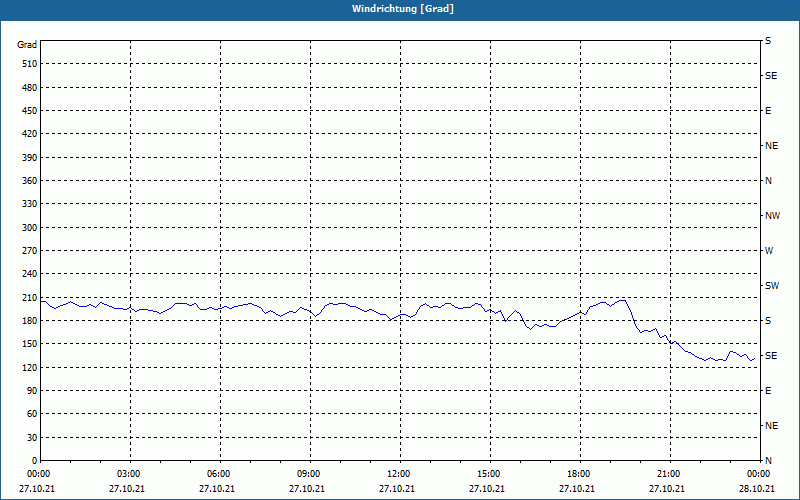Select the 480 y-axis value
800x500 pixels.
pyautogui.click(x=30, y=87)
